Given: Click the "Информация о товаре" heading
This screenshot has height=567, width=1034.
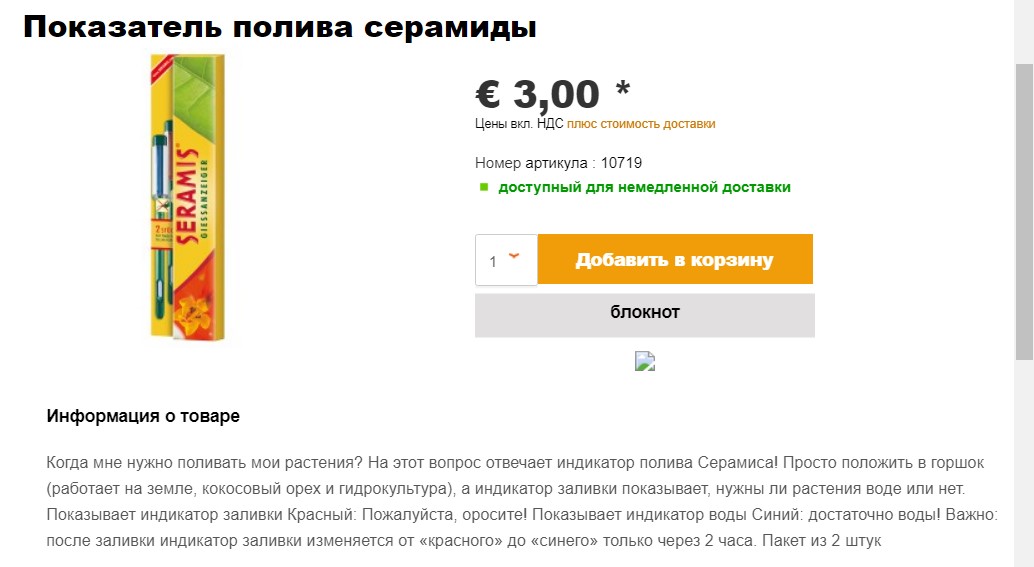Looking at the screenshot, I should point(143,416).
